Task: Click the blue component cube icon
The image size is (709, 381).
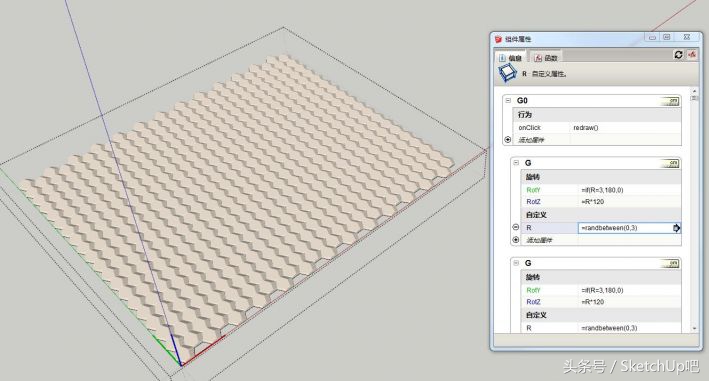Action: (x=507, y=73)
